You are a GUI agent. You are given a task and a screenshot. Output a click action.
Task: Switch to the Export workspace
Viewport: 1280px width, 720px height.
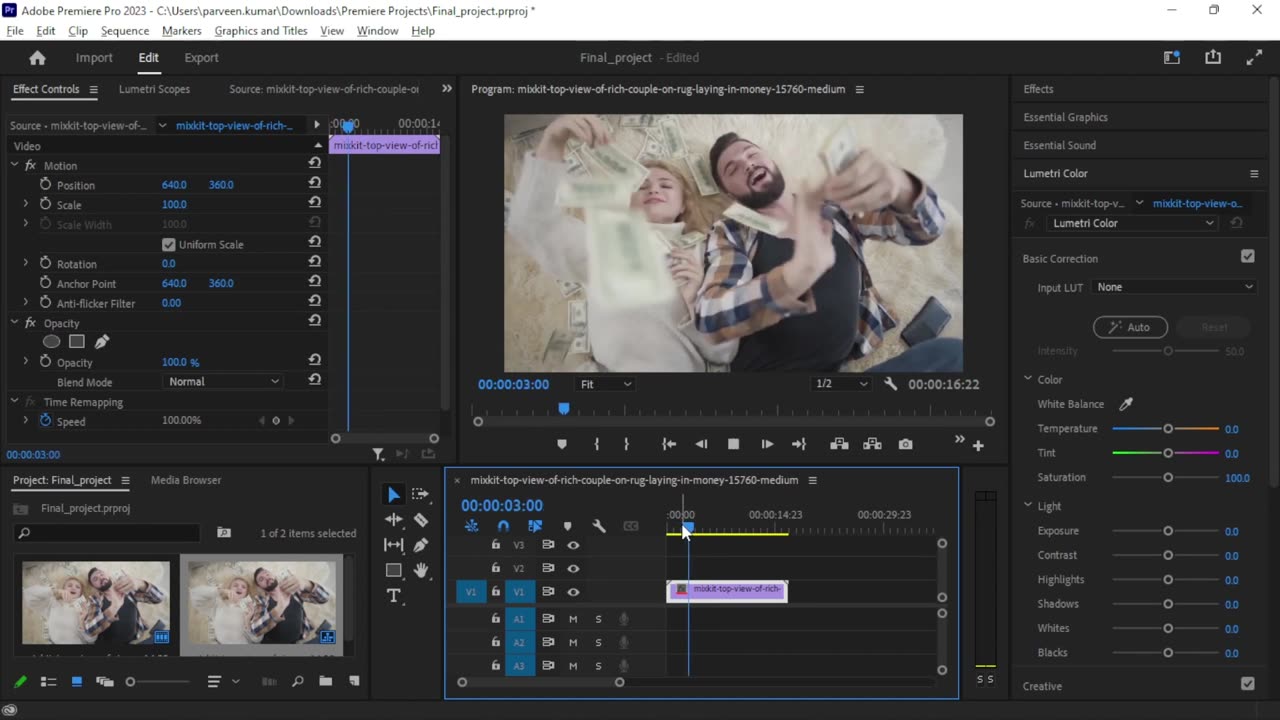click(201, 58)
